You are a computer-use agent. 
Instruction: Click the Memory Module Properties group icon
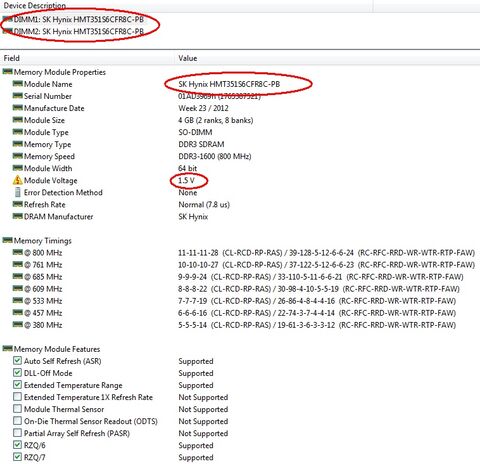pos(8,72)
